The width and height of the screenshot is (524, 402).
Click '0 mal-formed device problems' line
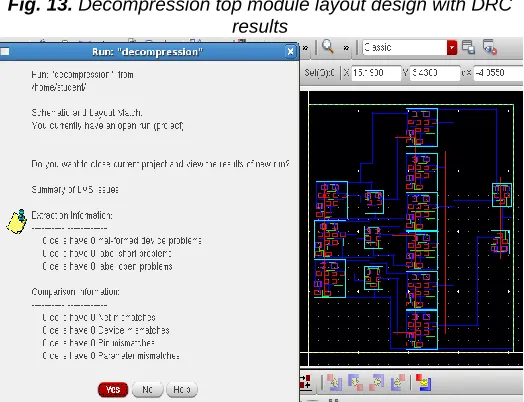point(122,241)
